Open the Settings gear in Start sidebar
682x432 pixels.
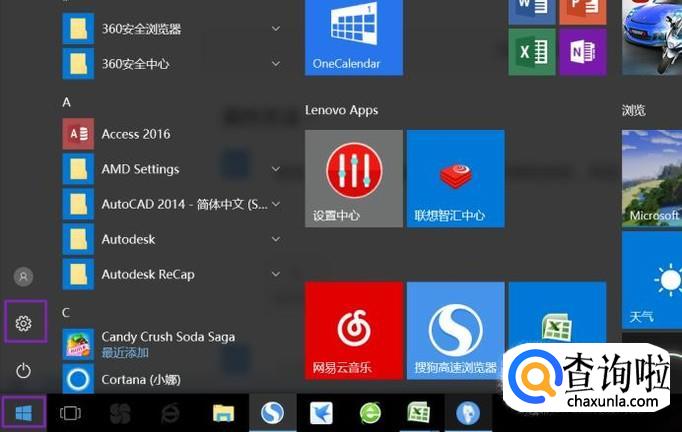click(23, 323)
